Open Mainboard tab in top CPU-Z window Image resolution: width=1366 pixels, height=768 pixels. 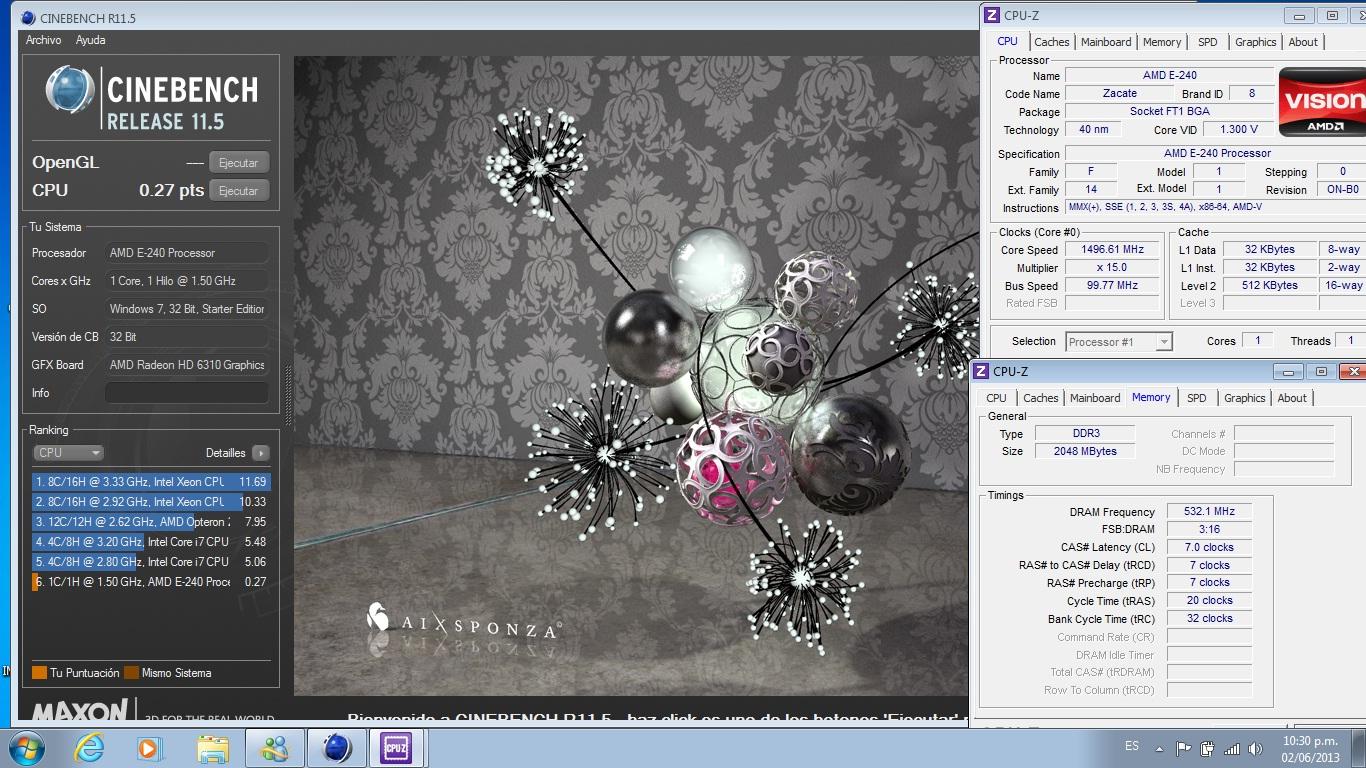(1106, 42)
